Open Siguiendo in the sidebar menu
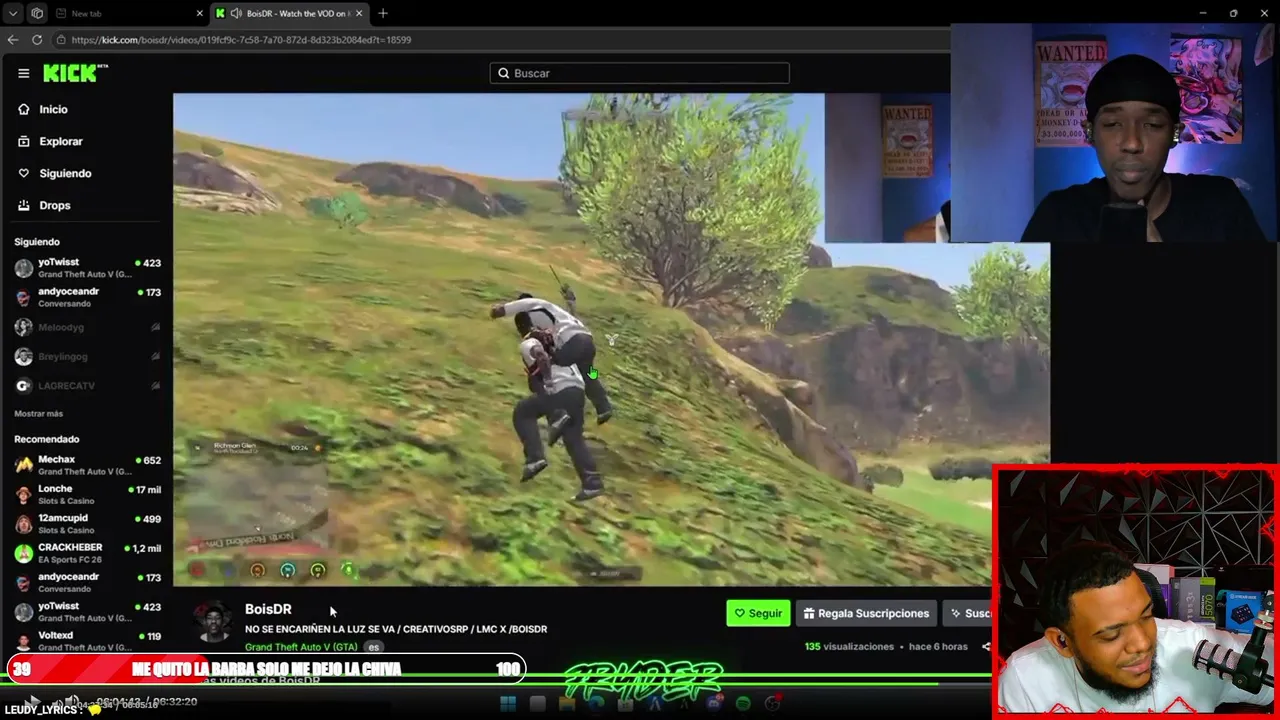This screenshot has width=1280, height=720. [x=65, y=173]
